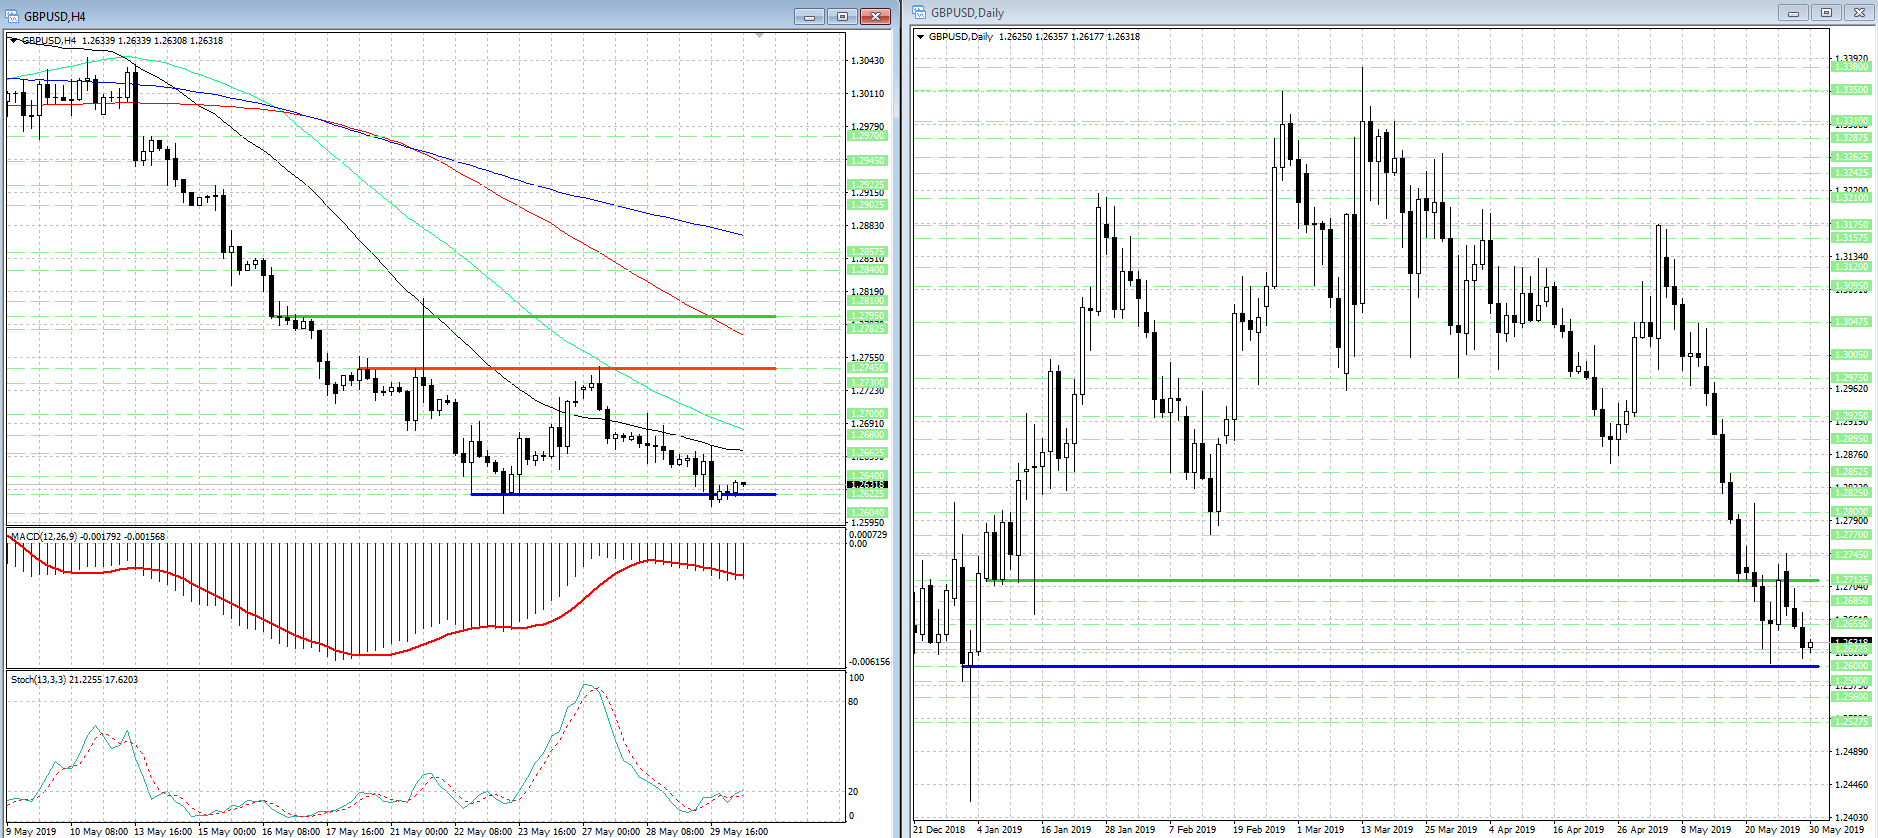This screenshot has width=1878, height=838.
Task: Click the 1.24030 price label on the Daily axis
Action: click(x=1852, y=818)
